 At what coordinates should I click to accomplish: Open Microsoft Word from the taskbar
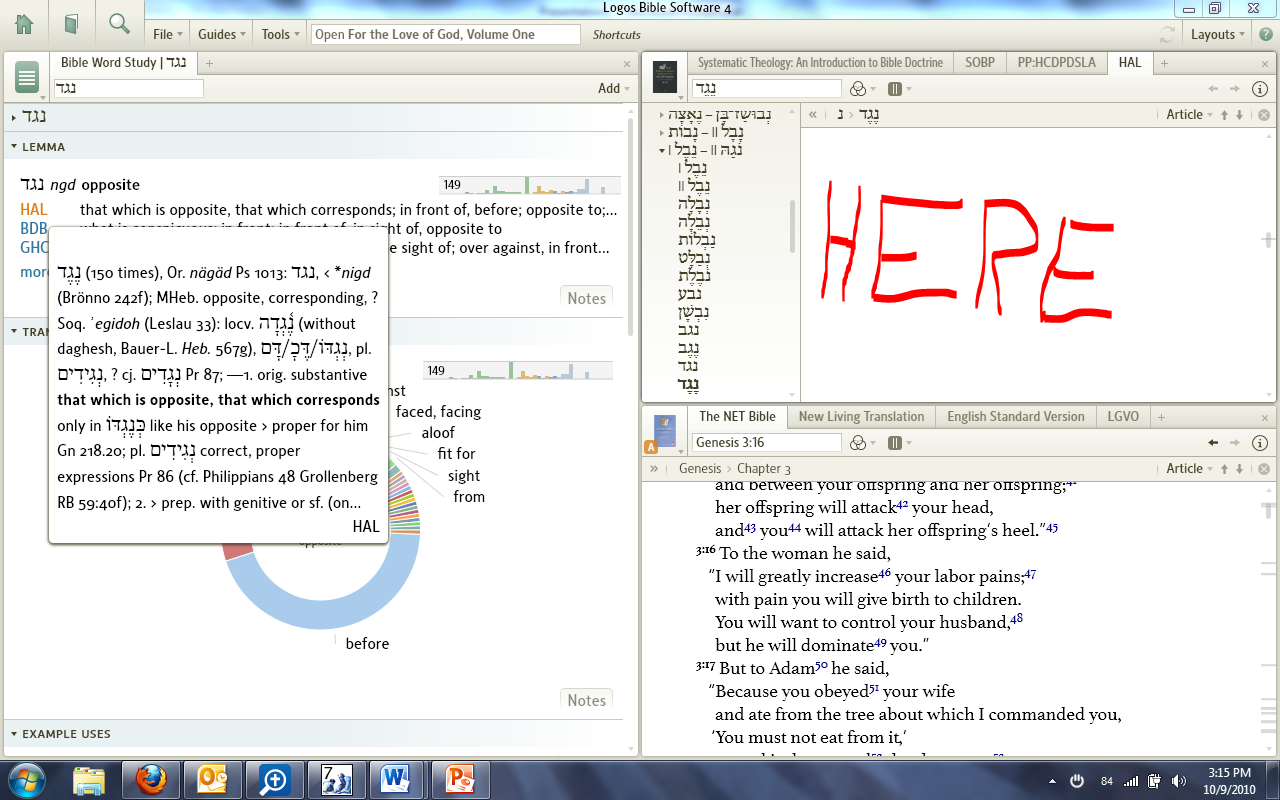397,779
